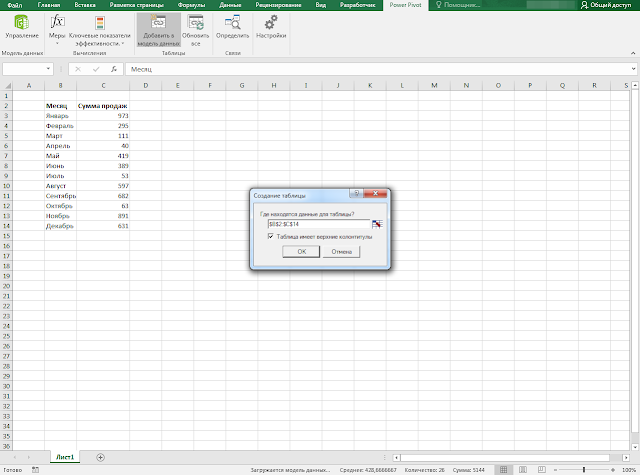Screen dimensions: 640x475
Task: Click the horizontal scrollbar track
Action: [x=505, y=457]
